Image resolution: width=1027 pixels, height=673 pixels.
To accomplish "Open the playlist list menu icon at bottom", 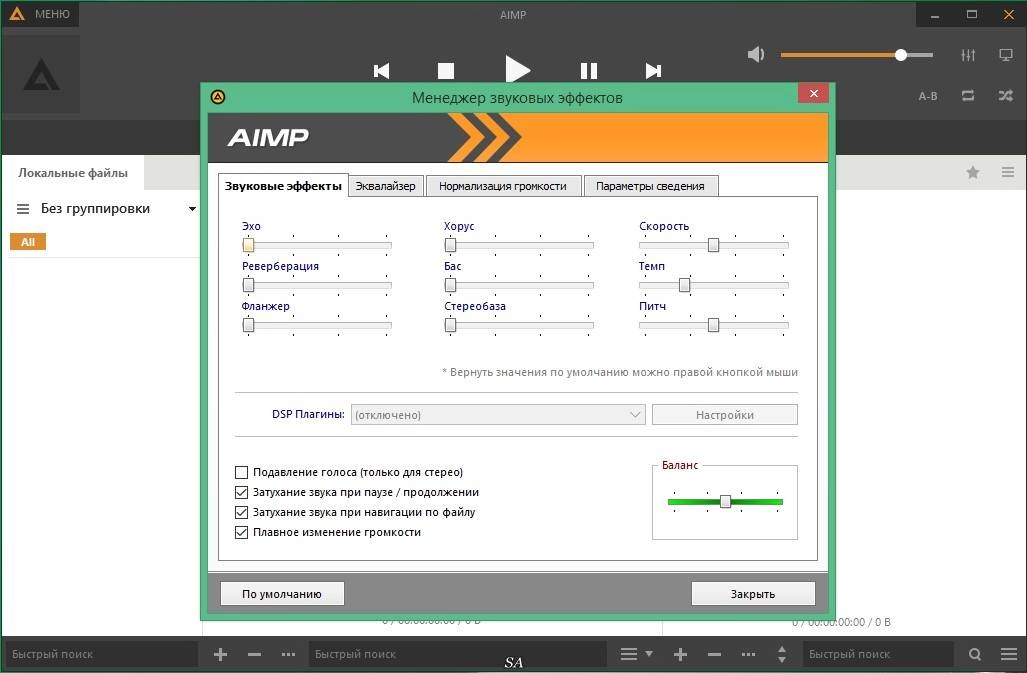I will coord(637,654).
